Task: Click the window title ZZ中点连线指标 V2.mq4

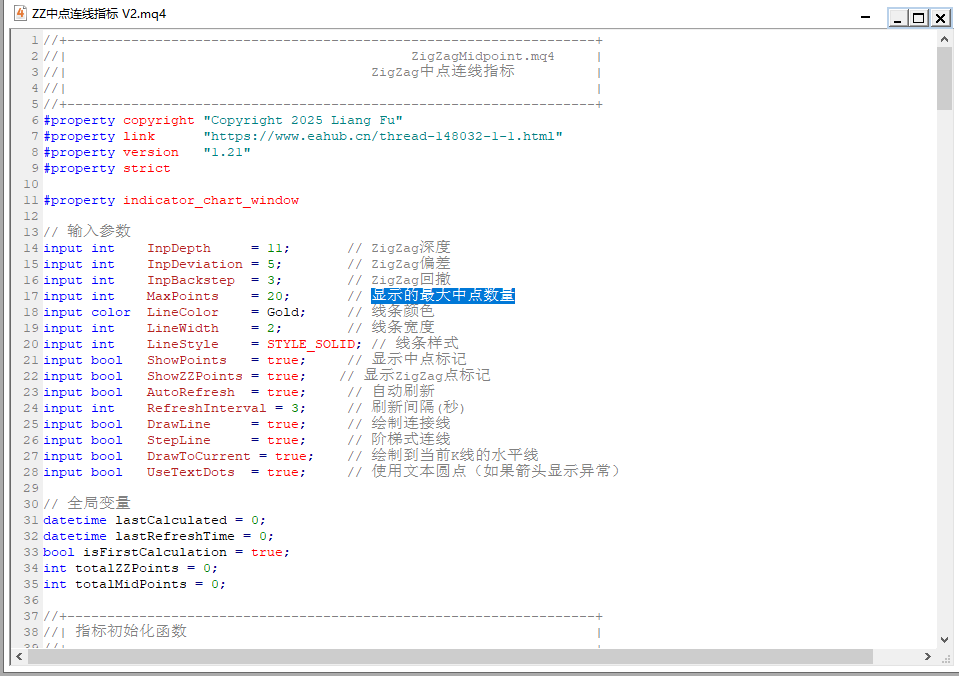Action: (98, 13)
